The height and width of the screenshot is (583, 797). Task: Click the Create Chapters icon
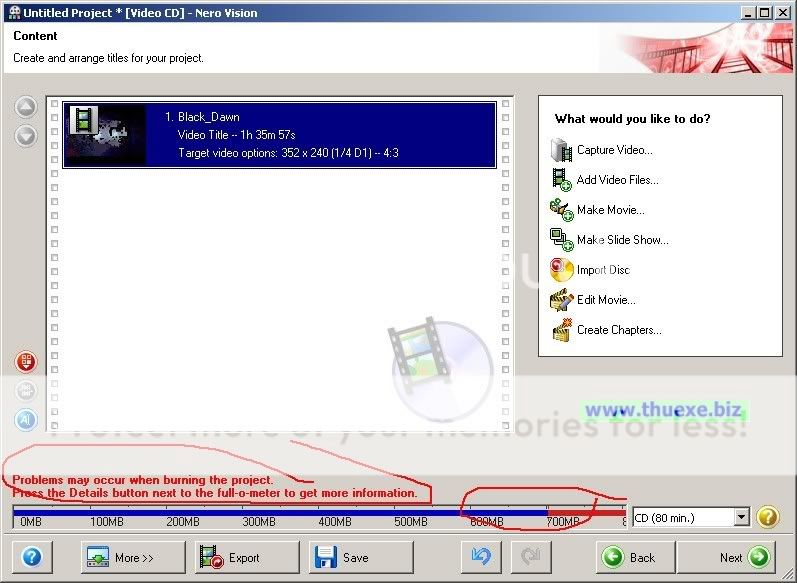click(x=560, y=330)
